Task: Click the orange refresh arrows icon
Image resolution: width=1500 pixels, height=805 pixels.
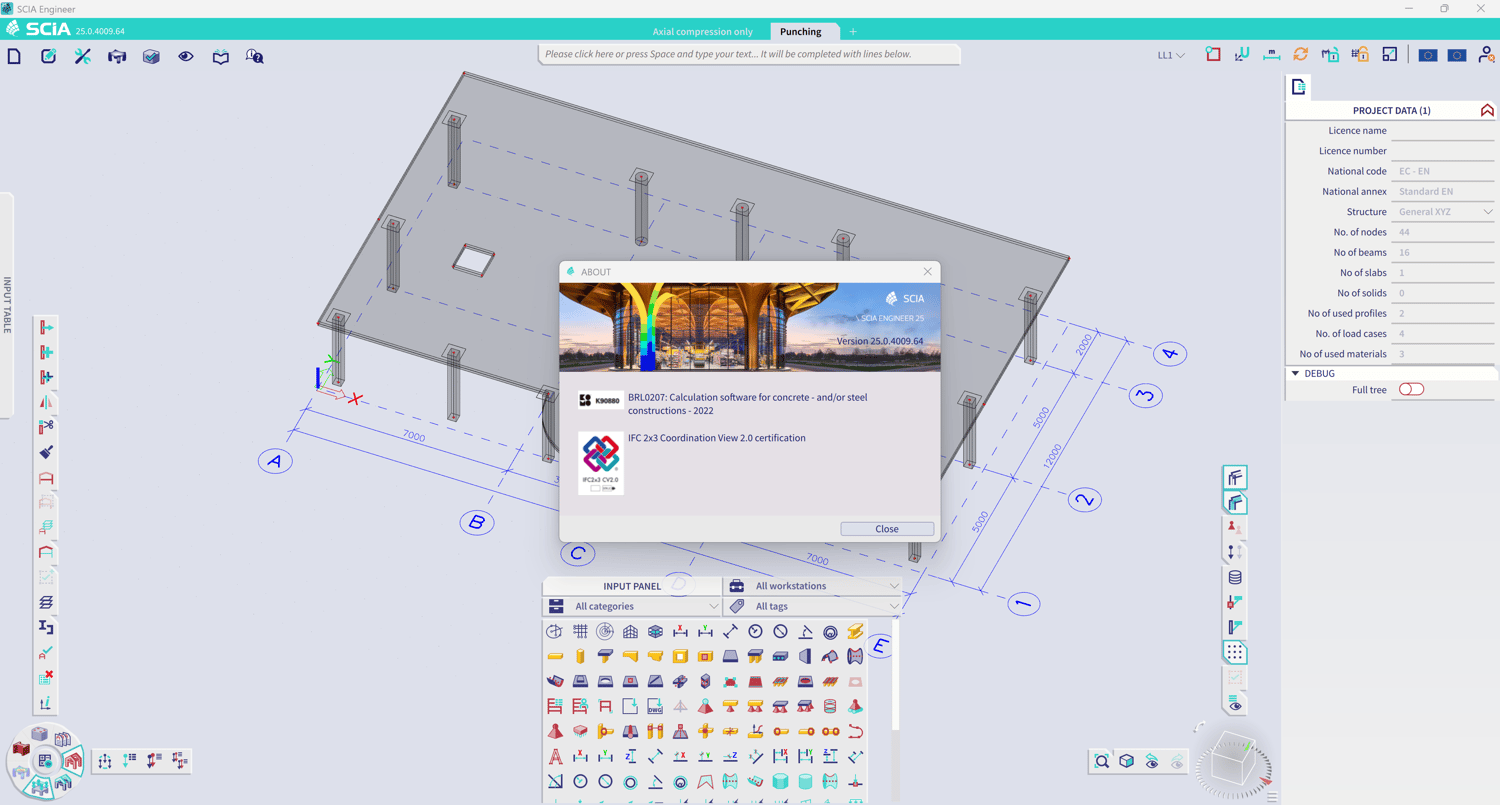Action: pos(1300,54)
